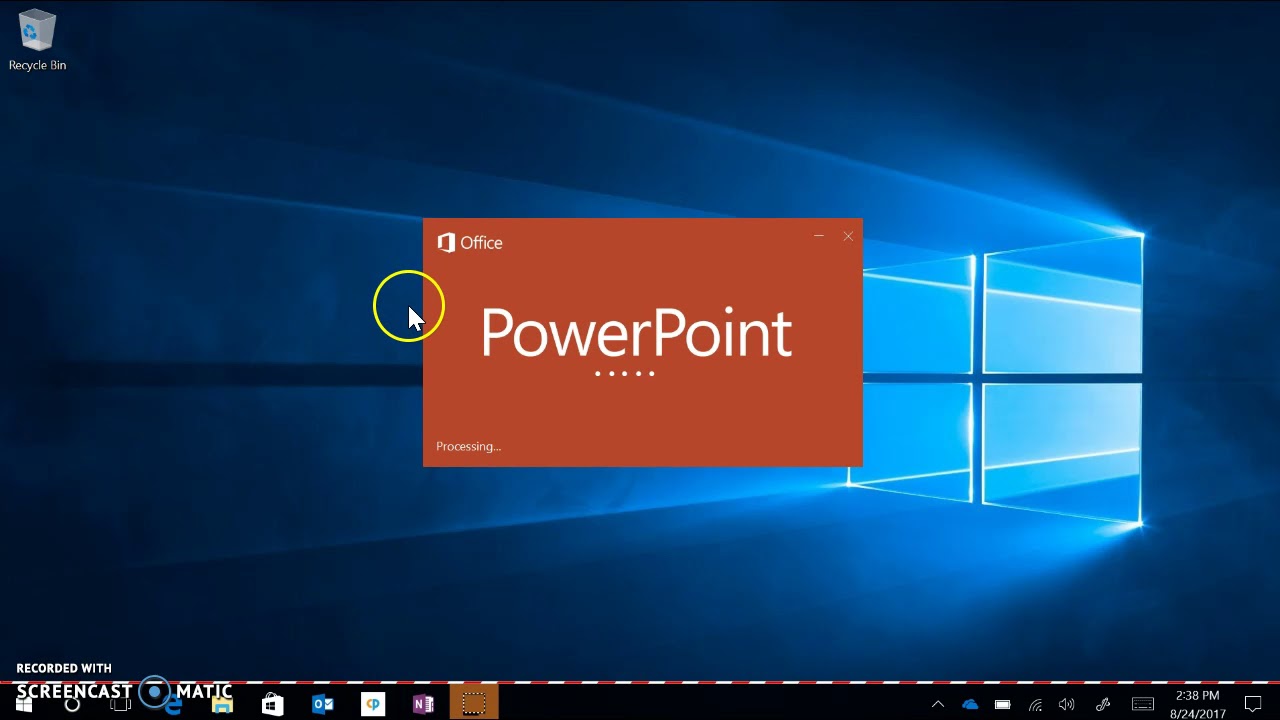The image size is (1280, 720).
Task: Open the volume speaker control
Action: [1067, 705]
